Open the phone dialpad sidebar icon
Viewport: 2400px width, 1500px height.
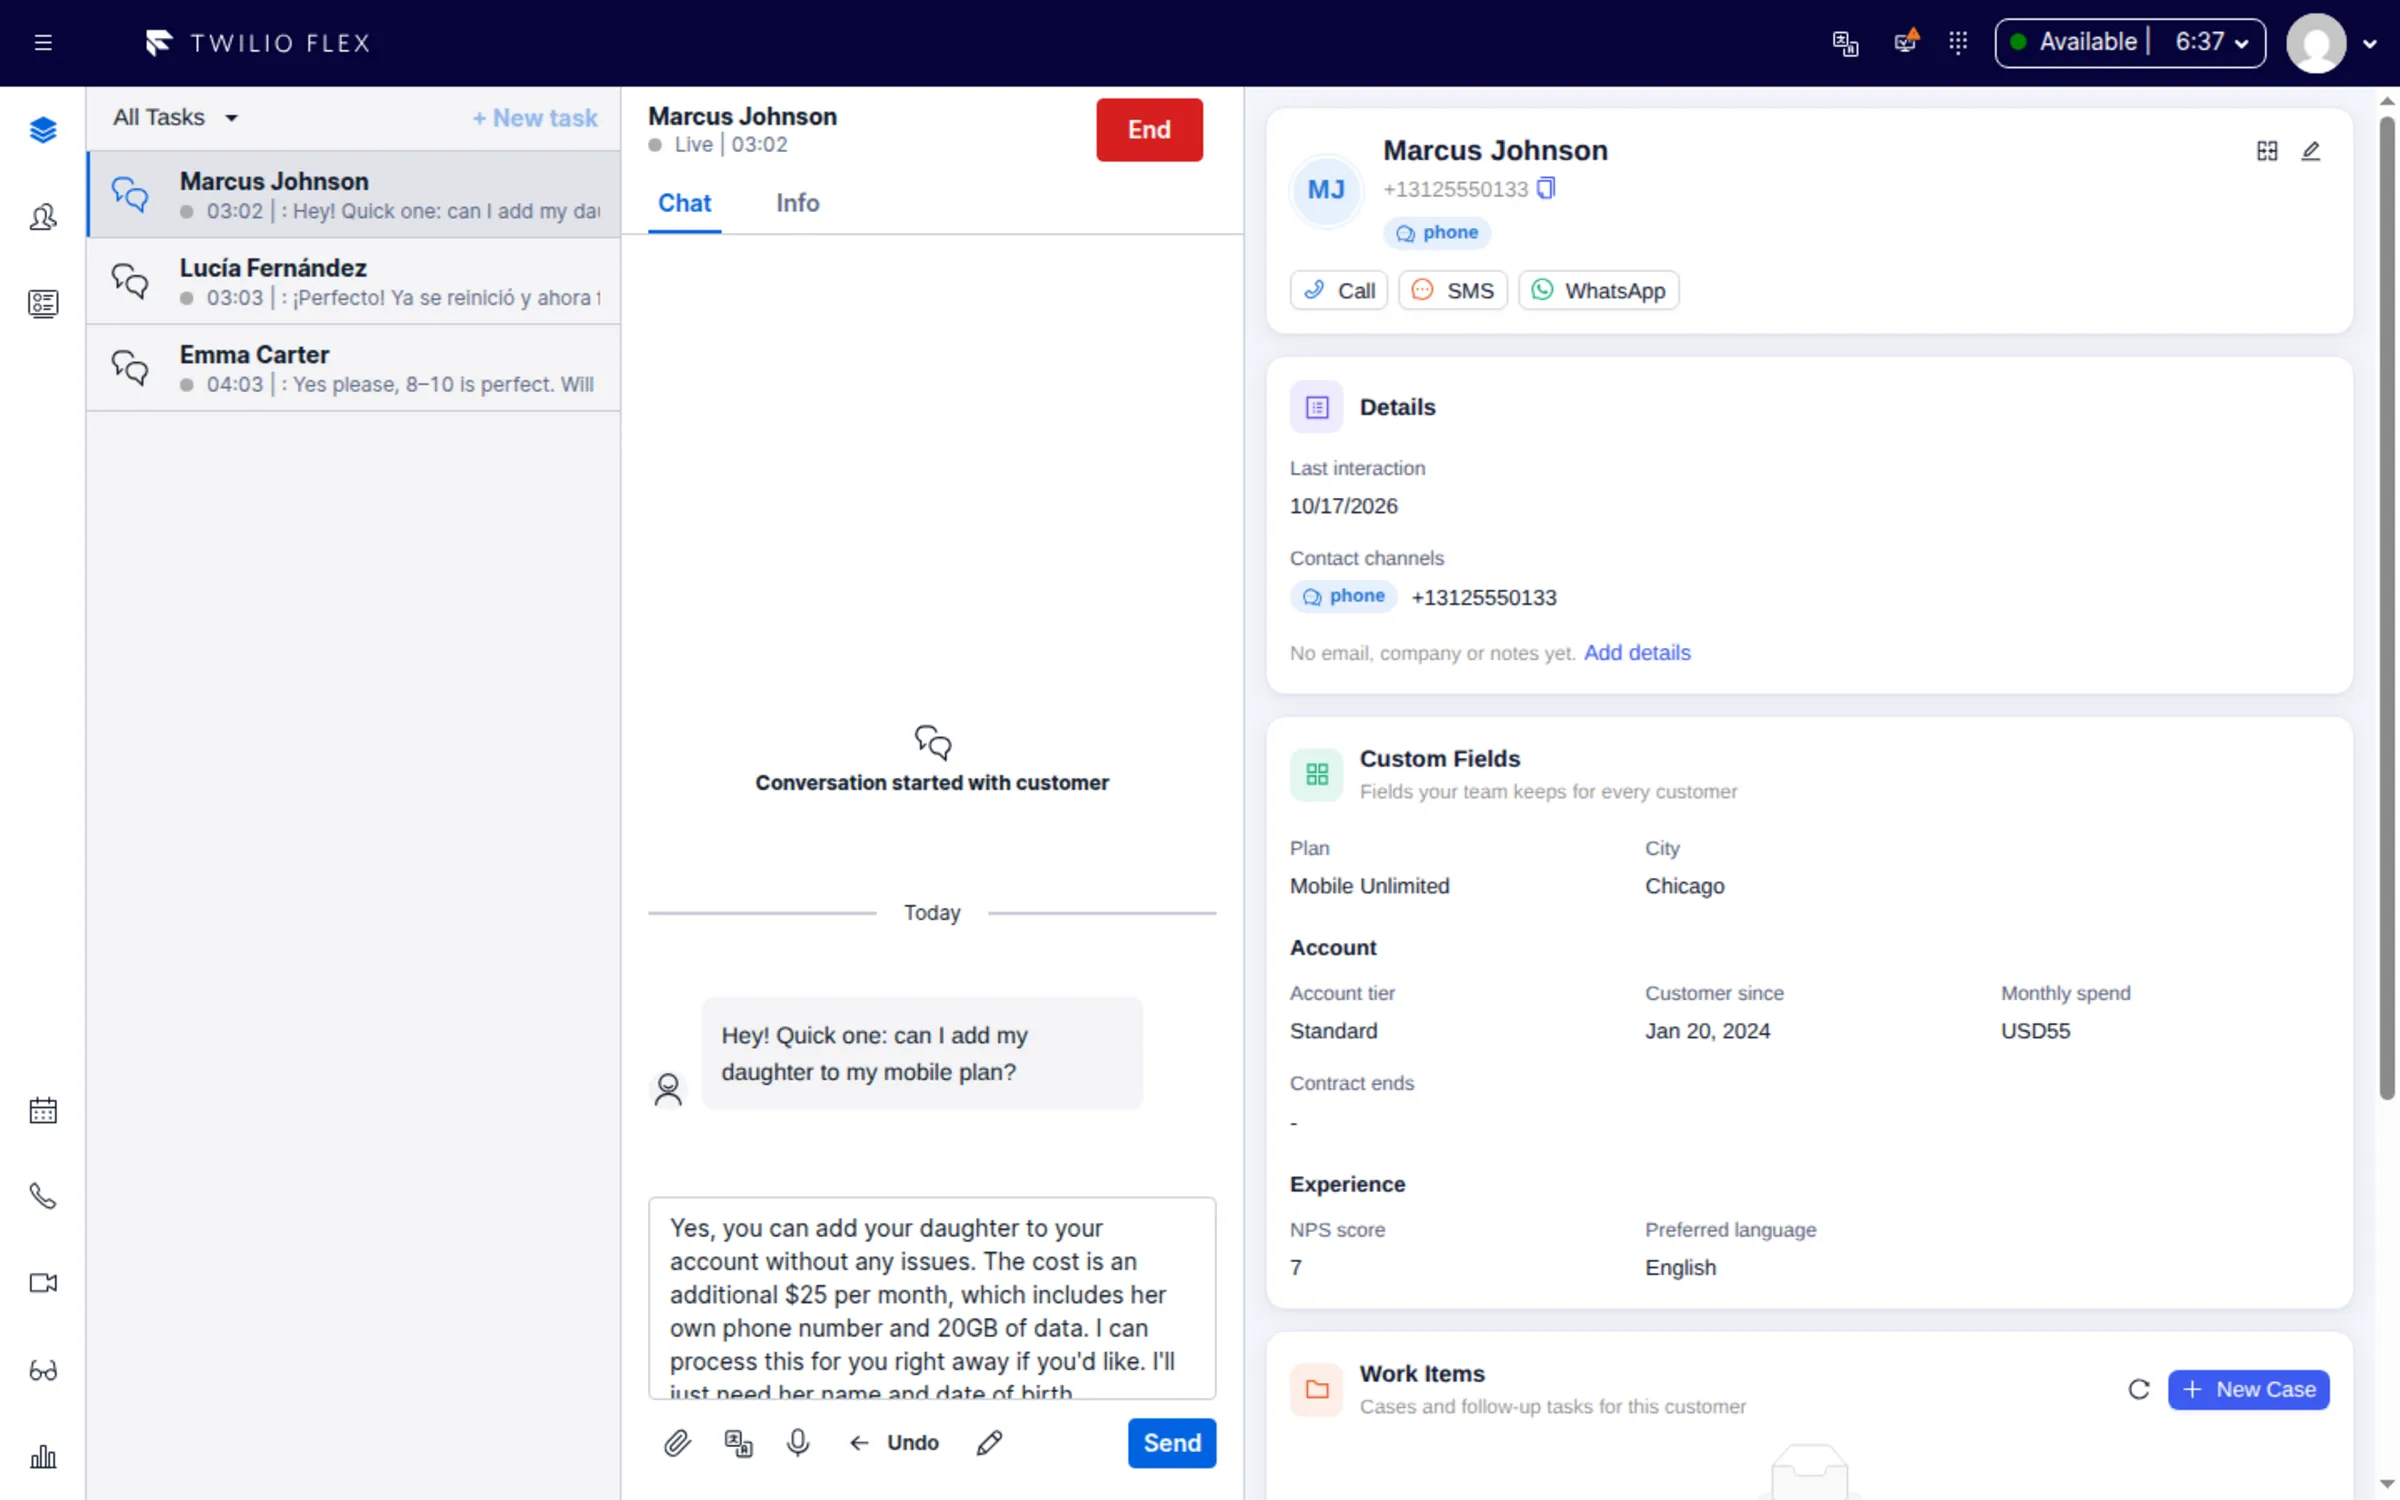click(43, 1197)
